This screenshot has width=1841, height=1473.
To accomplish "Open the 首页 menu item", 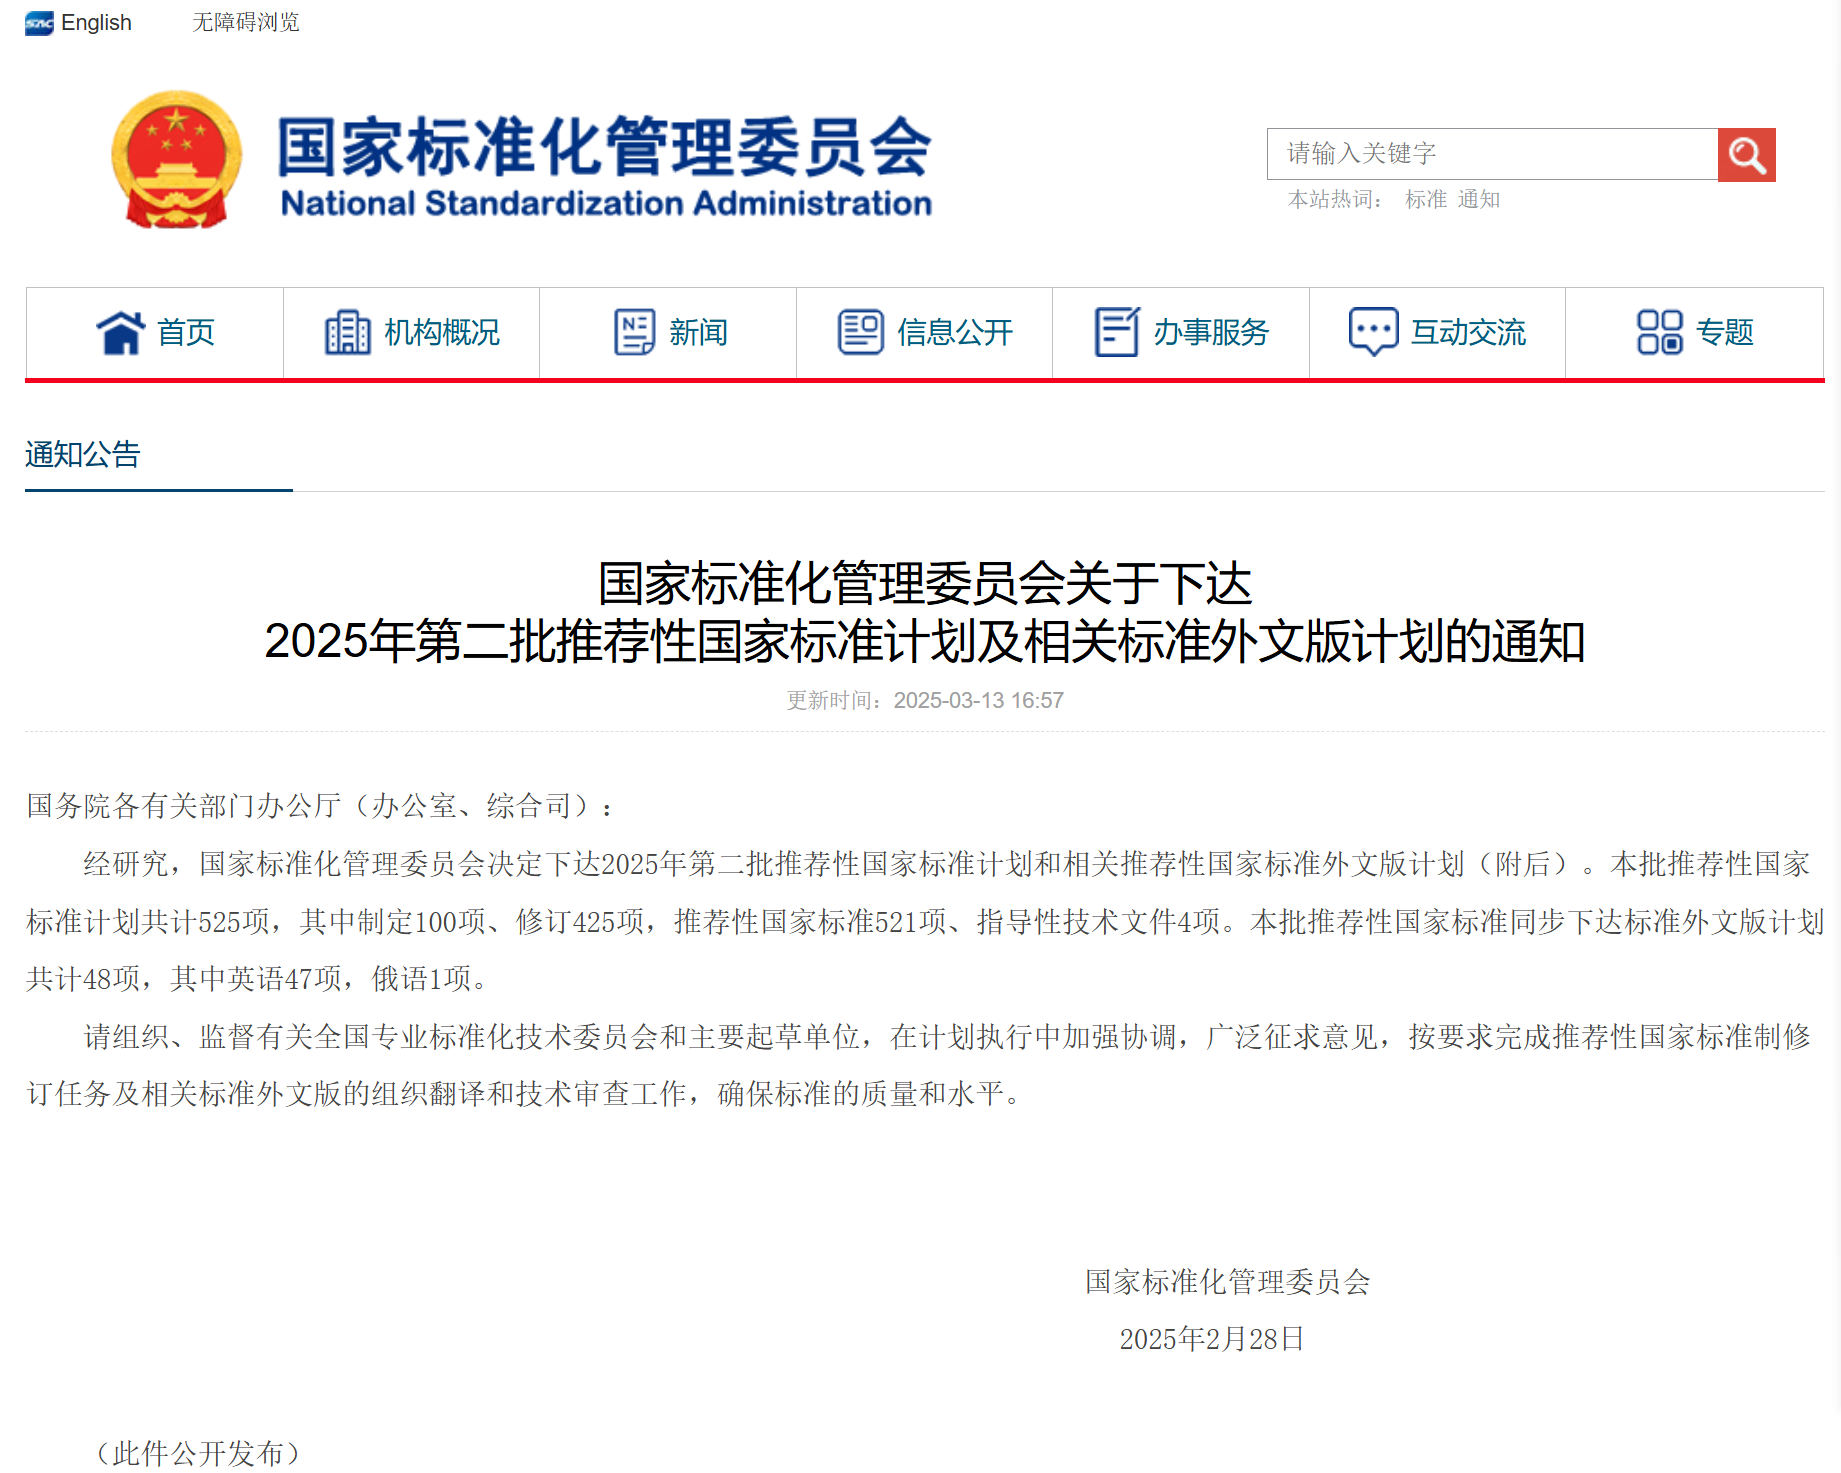I will 155,333.
